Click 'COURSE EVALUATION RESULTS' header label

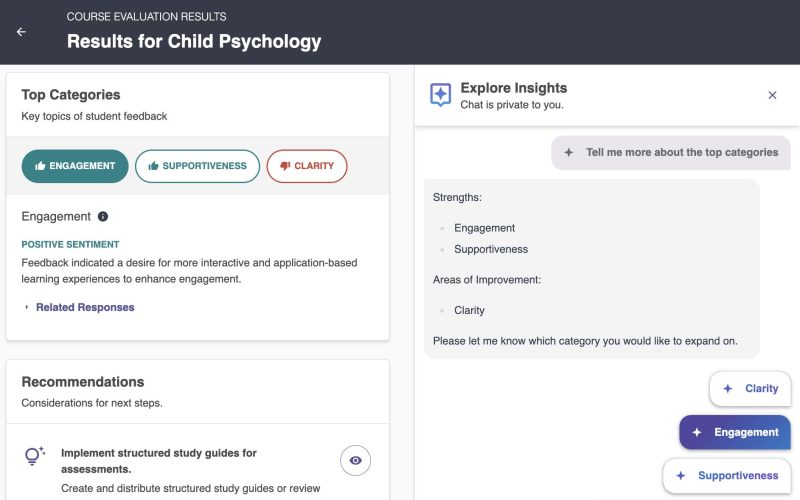tap(146, 16)
